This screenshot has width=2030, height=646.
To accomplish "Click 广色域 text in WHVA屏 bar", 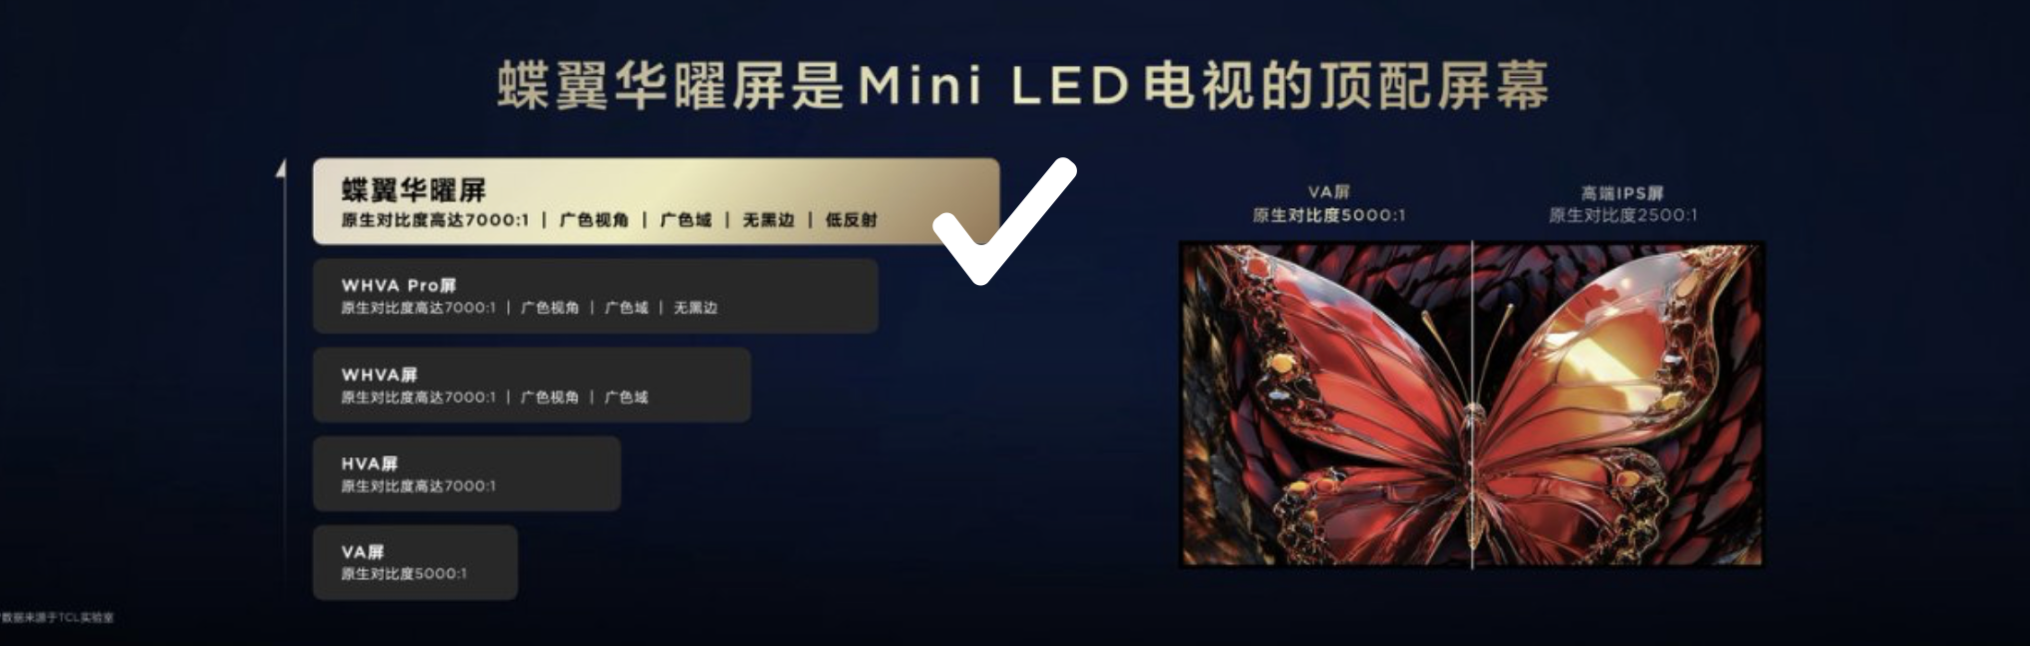I will 626,397.
